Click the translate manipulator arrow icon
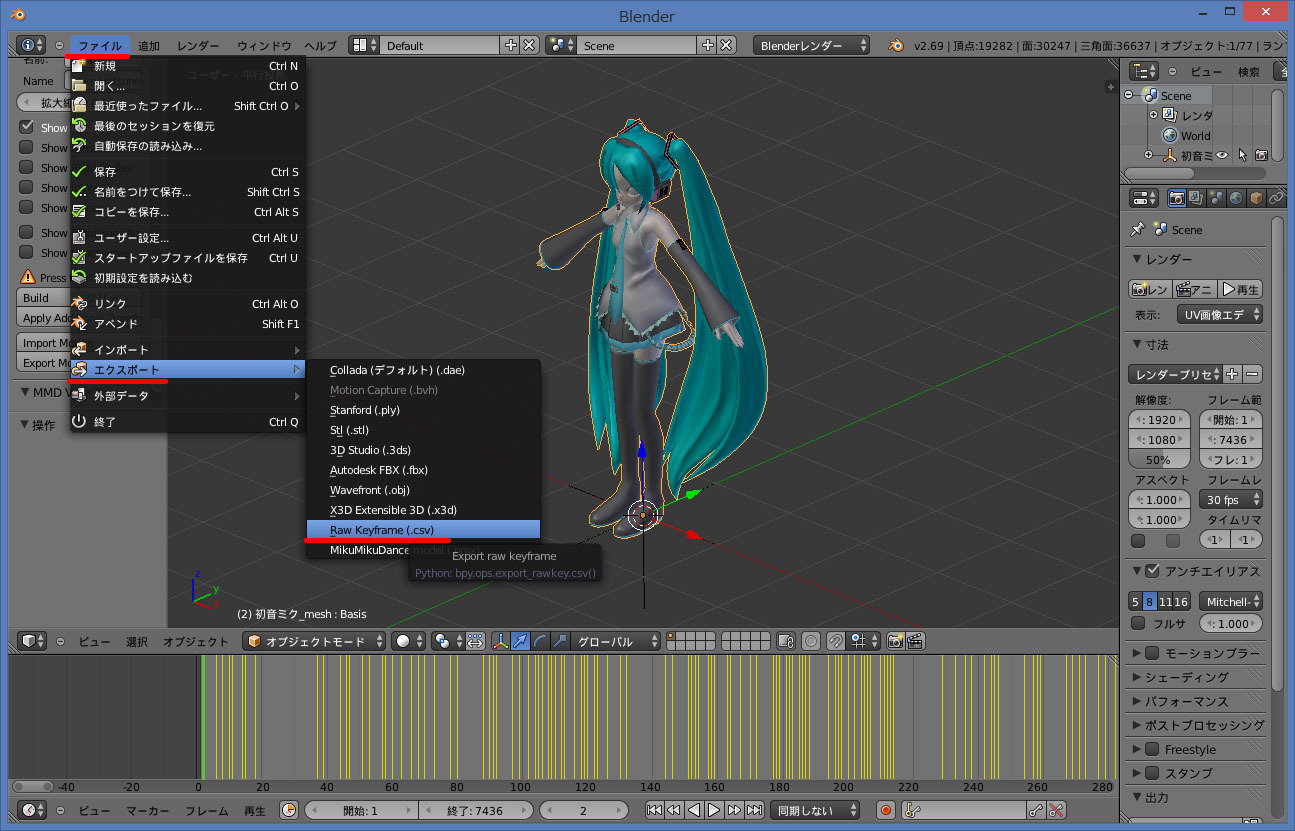Screen dimensions: 1295x831 [x=520, y=641]
